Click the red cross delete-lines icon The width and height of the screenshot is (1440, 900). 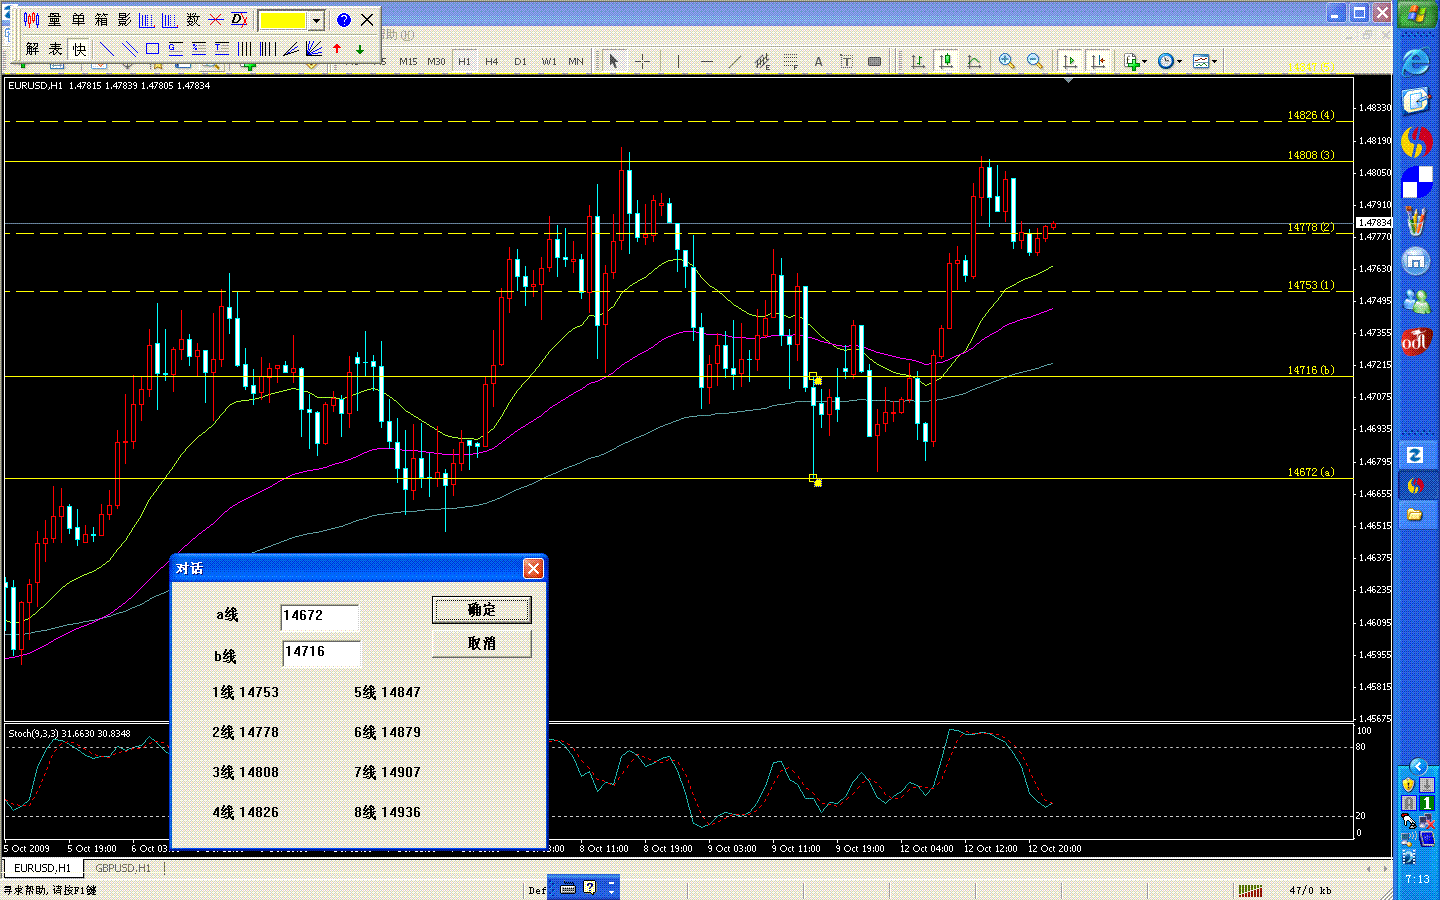(x=216, y=20)
